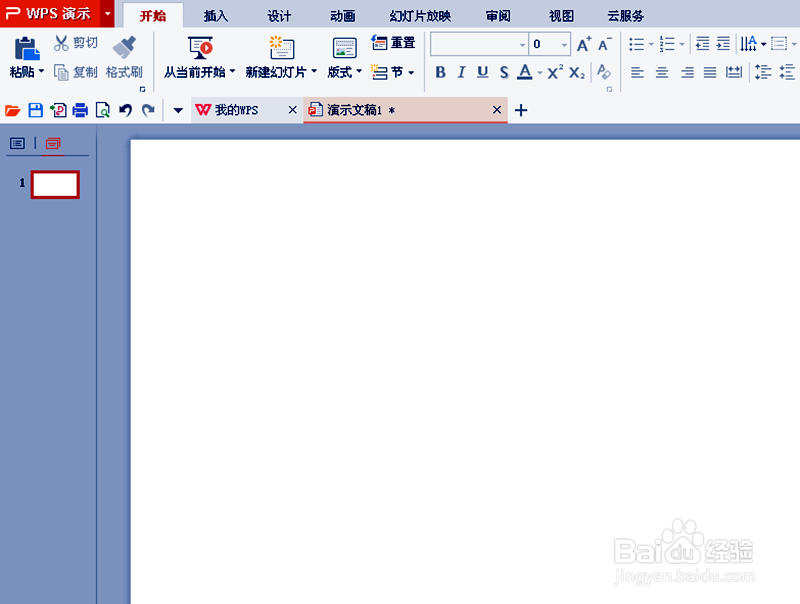The height and width of the screenshot is (604, 800).
Task: Align text left
Action: (x=637, y=72)
